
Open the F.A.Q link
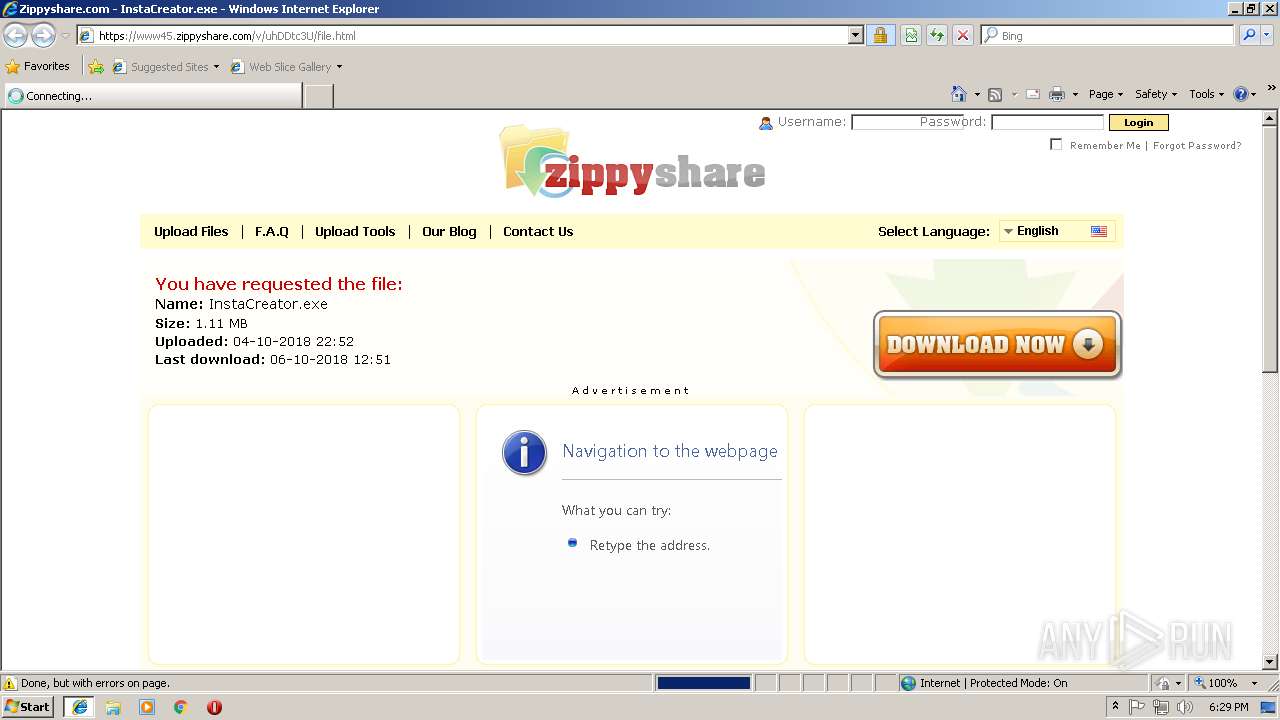click(272, 231)
